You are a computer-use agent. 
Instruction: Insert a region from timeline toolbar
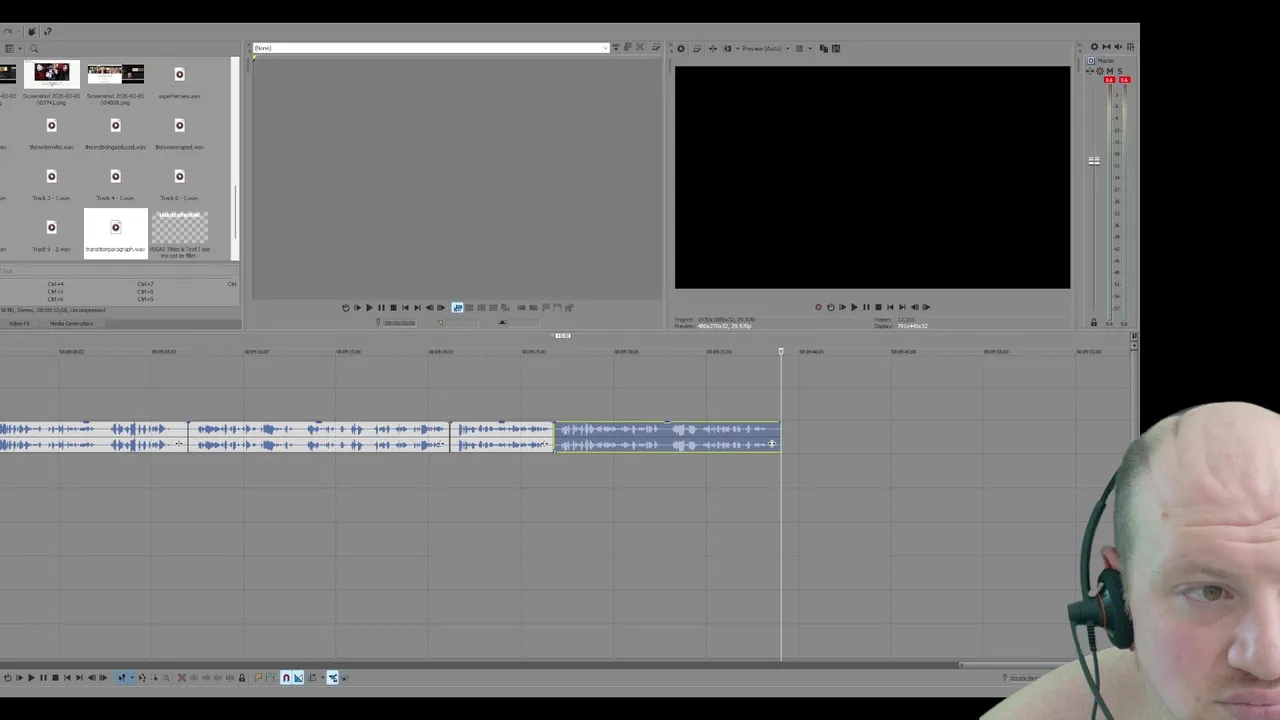270,678
